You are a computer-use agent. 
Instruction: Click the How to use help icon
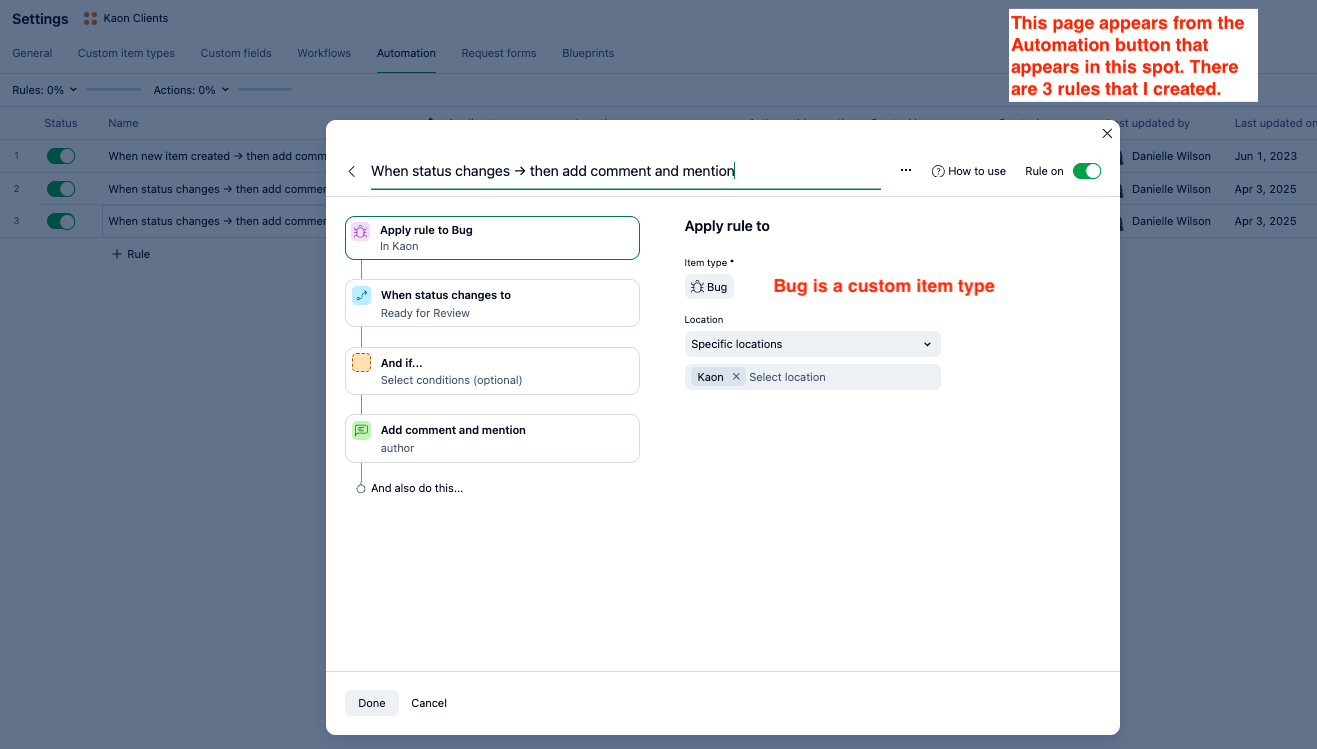point(938,171)
